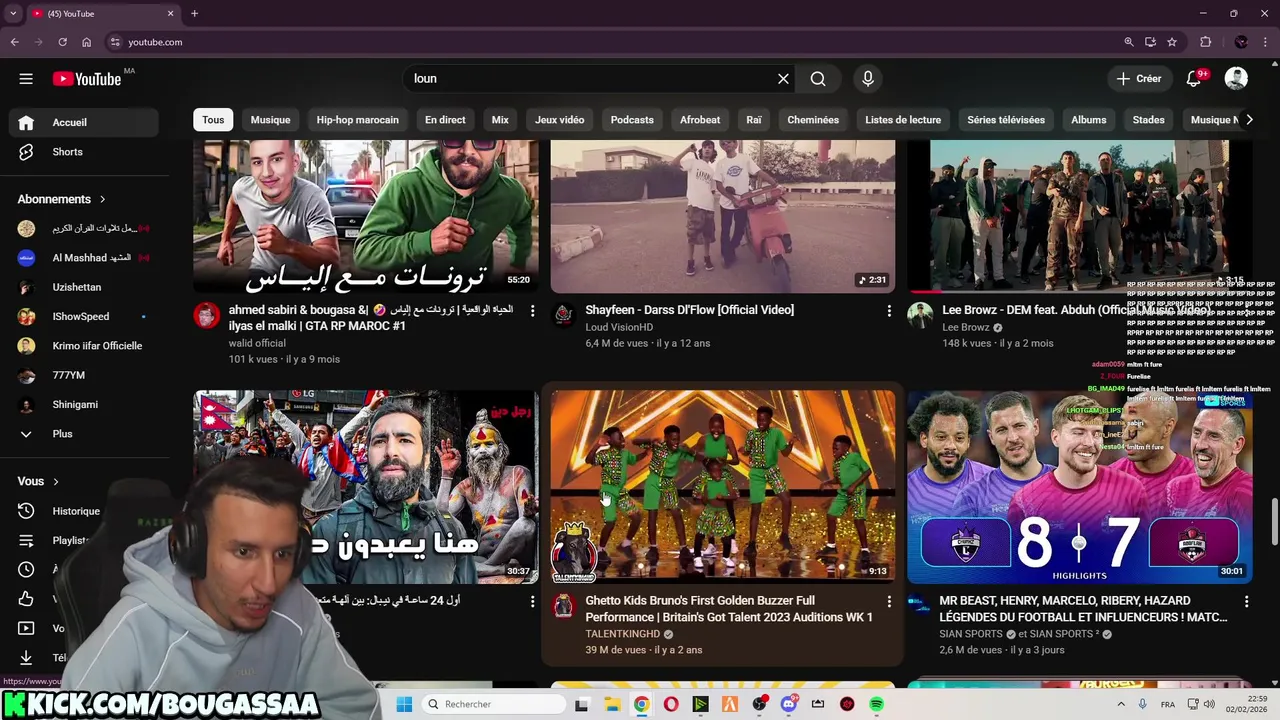Select the Podcasts chip
The height and width of the screenshot is (720, 1280).
[x=632, y=120]
